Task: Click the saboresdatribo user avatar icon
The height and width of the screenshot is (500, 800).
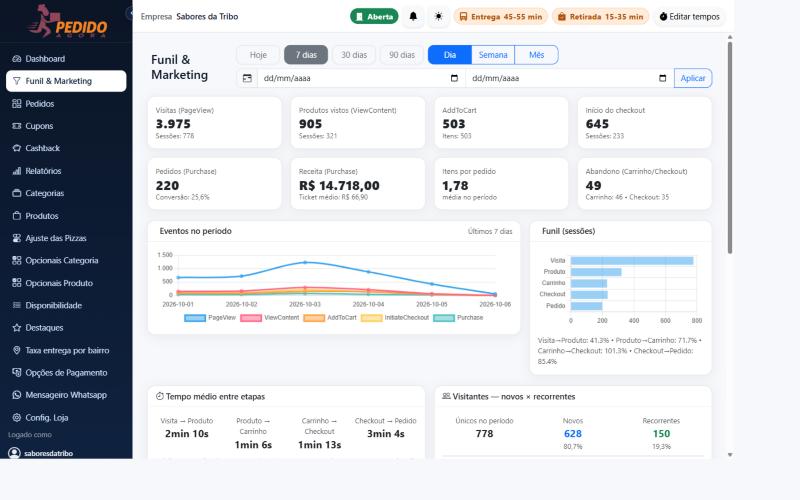Action: point(14,453)
